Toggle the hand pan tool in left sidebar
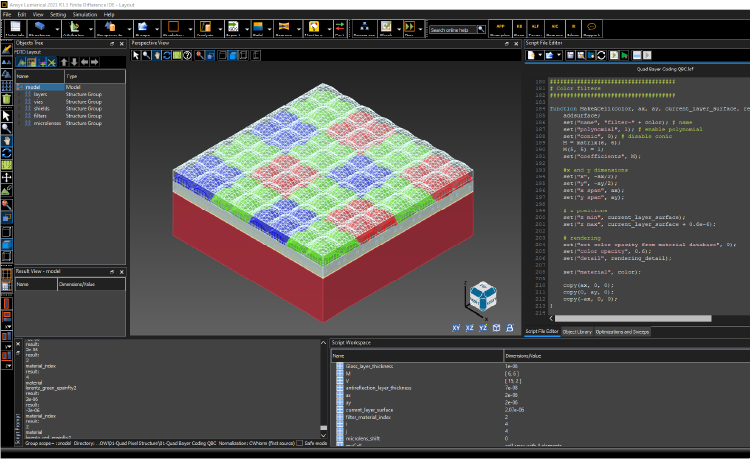 pos(7,141)
